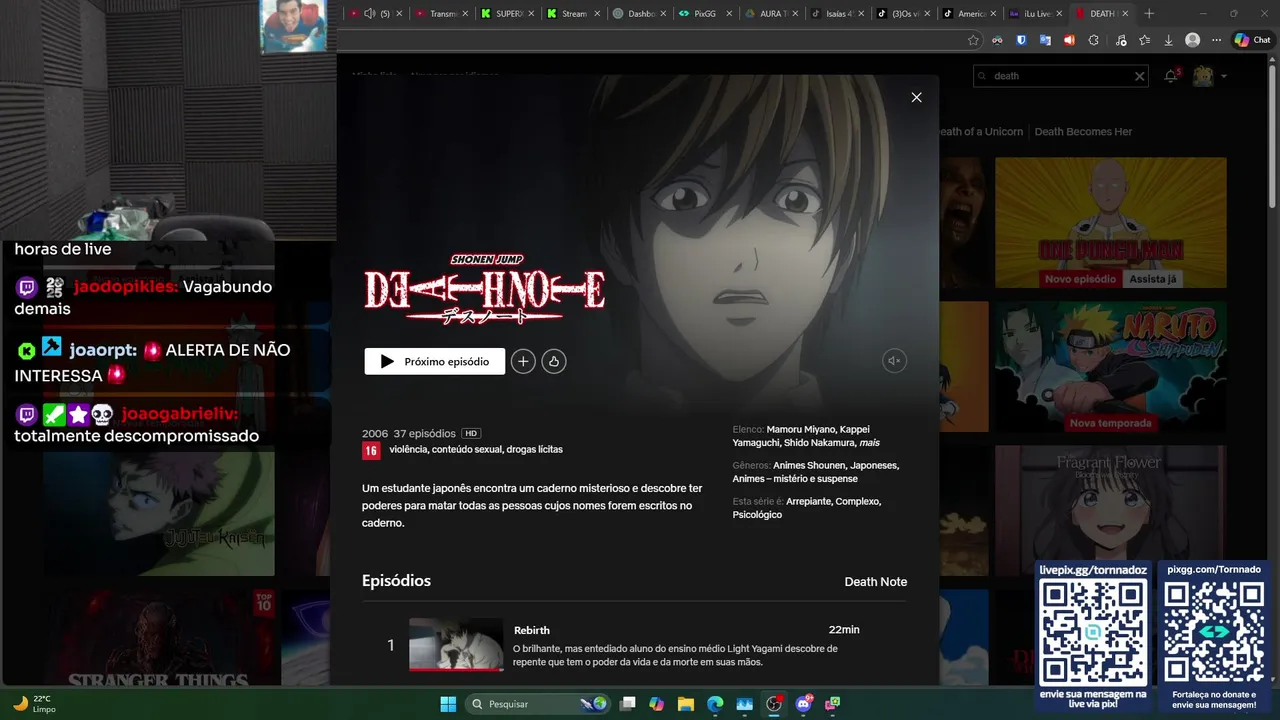
Task: Open the Netflix notifications bell
Action: click(1171, 76)
